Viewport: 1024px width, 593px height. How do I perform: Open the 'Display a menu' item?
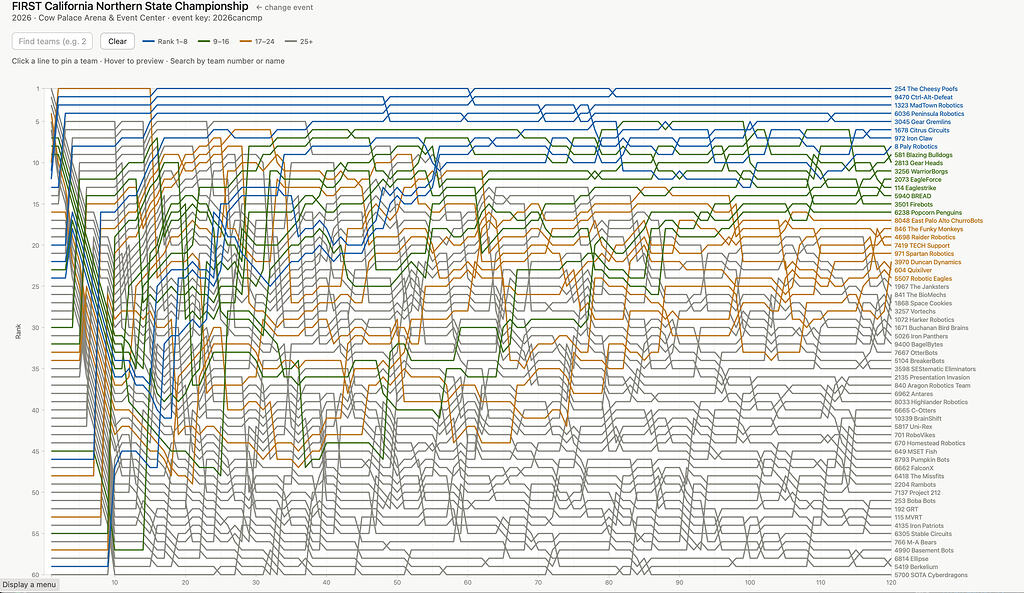pyautogui.click(x=29, y=585)
